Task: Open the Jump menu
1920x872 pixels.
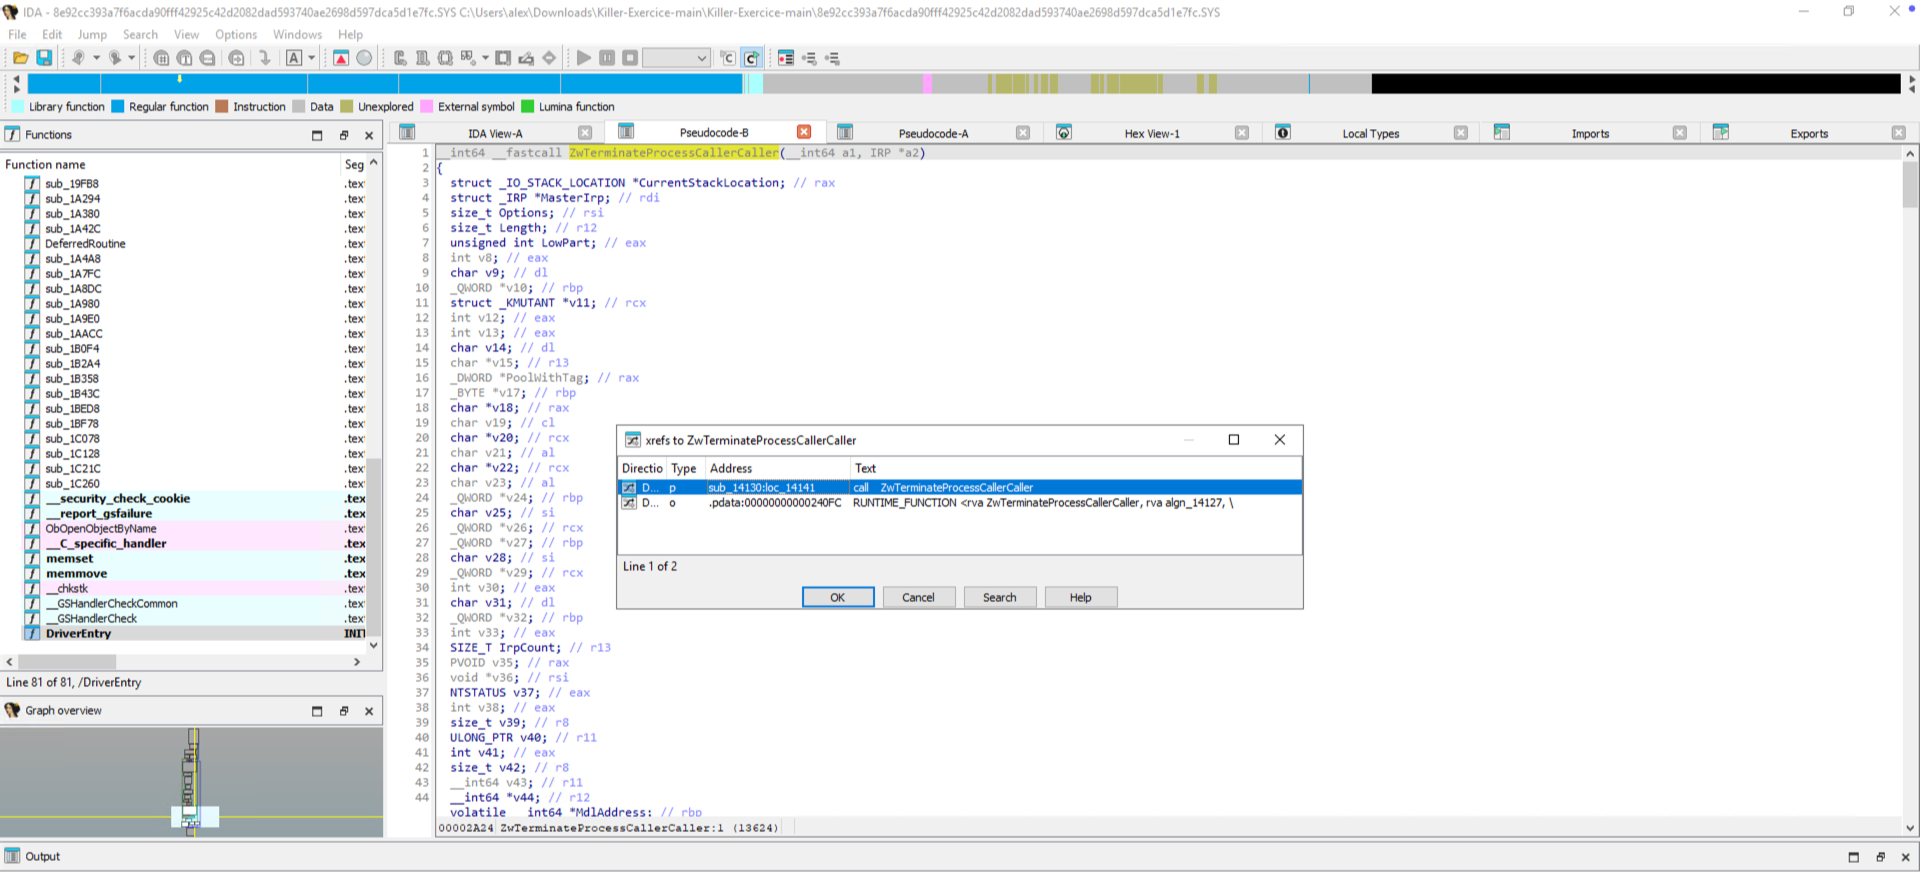Action: (x=92, y=34)
